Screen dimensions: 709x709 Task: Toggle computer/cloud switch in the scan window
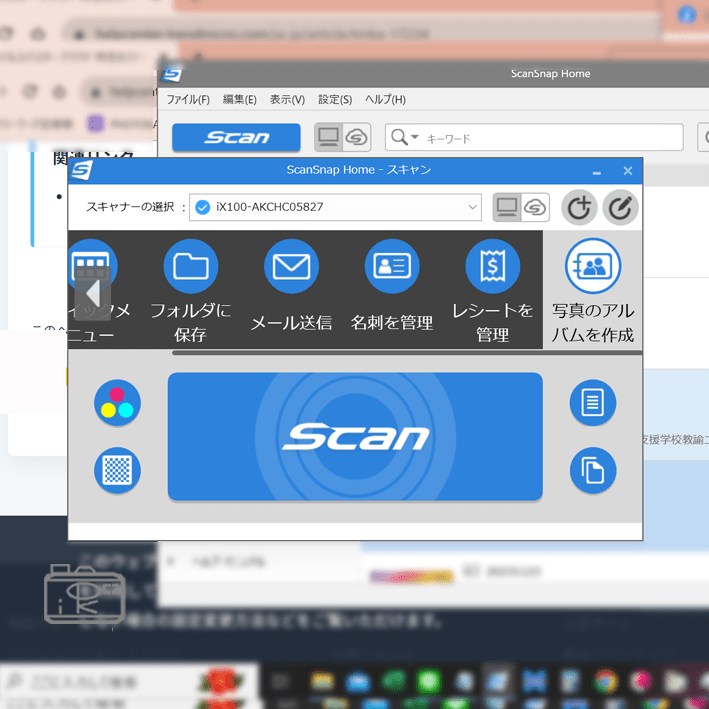point(521,208)
